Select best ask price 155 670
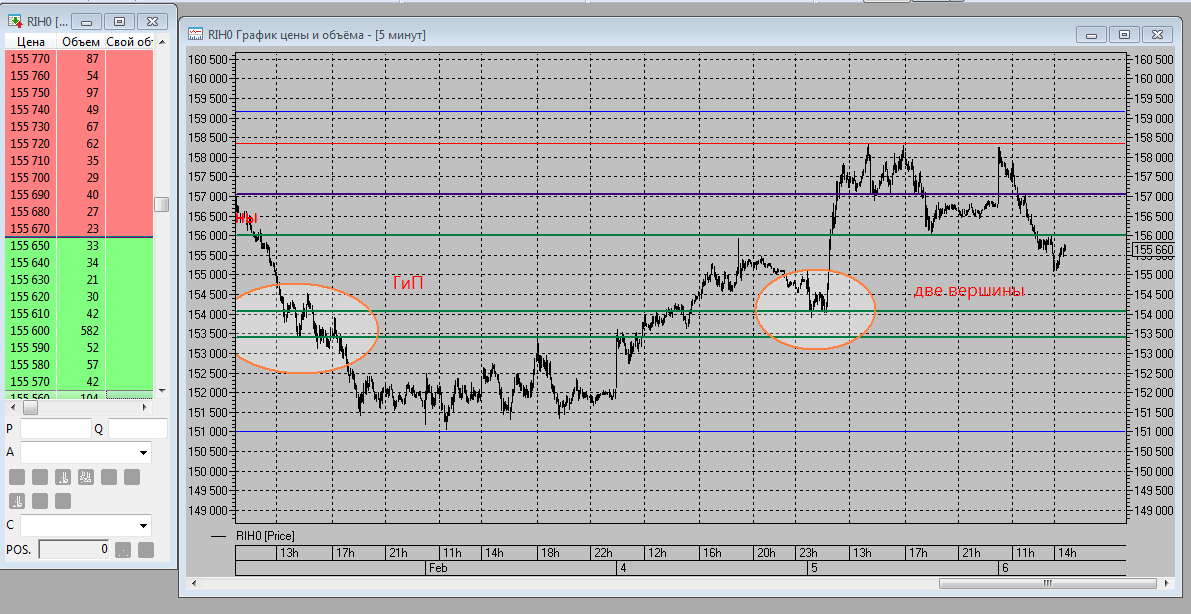The width and height of the screenshot is (1191, 614). [x=30, y=229]
